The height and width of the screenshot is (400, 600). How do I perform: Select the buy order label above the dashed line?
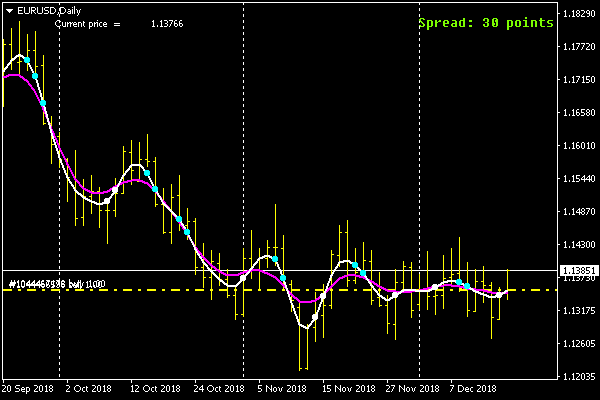(x=57, y=284)
